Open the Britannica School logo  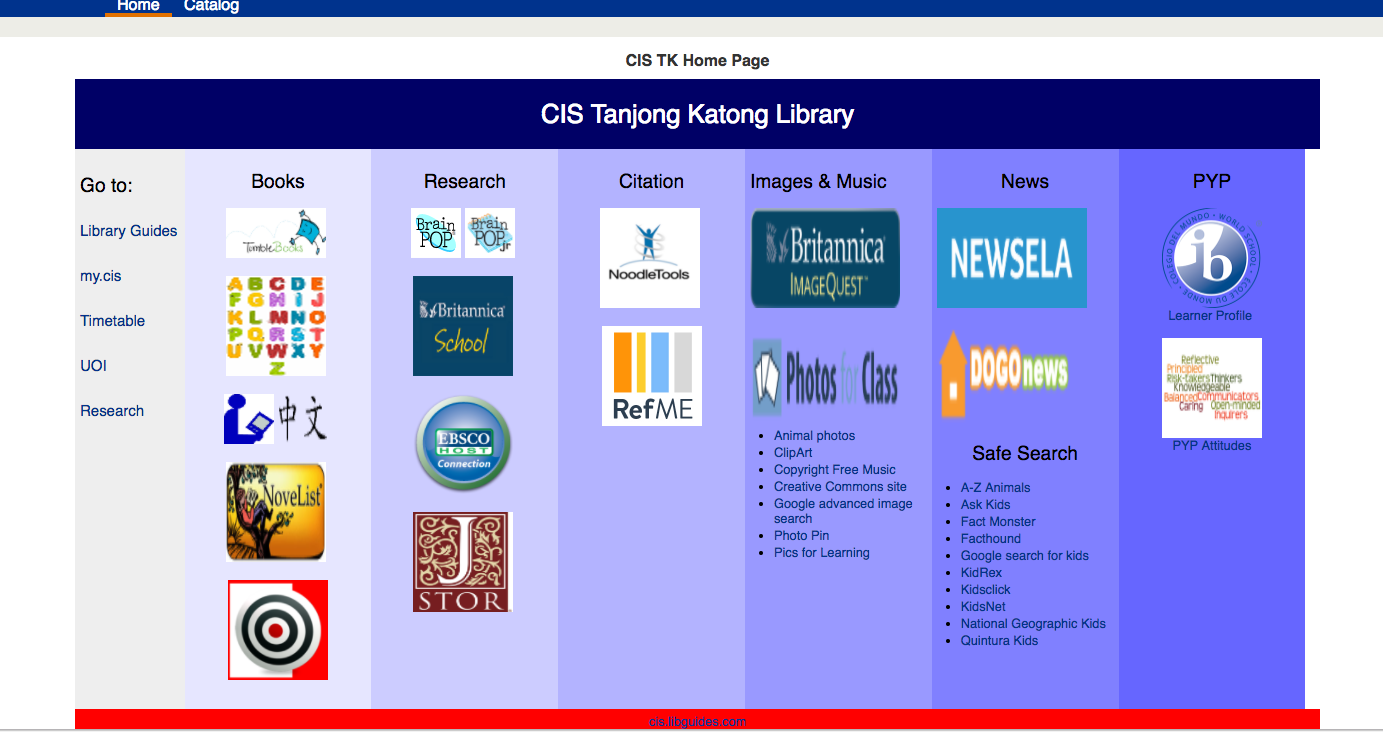pos(463,326)
